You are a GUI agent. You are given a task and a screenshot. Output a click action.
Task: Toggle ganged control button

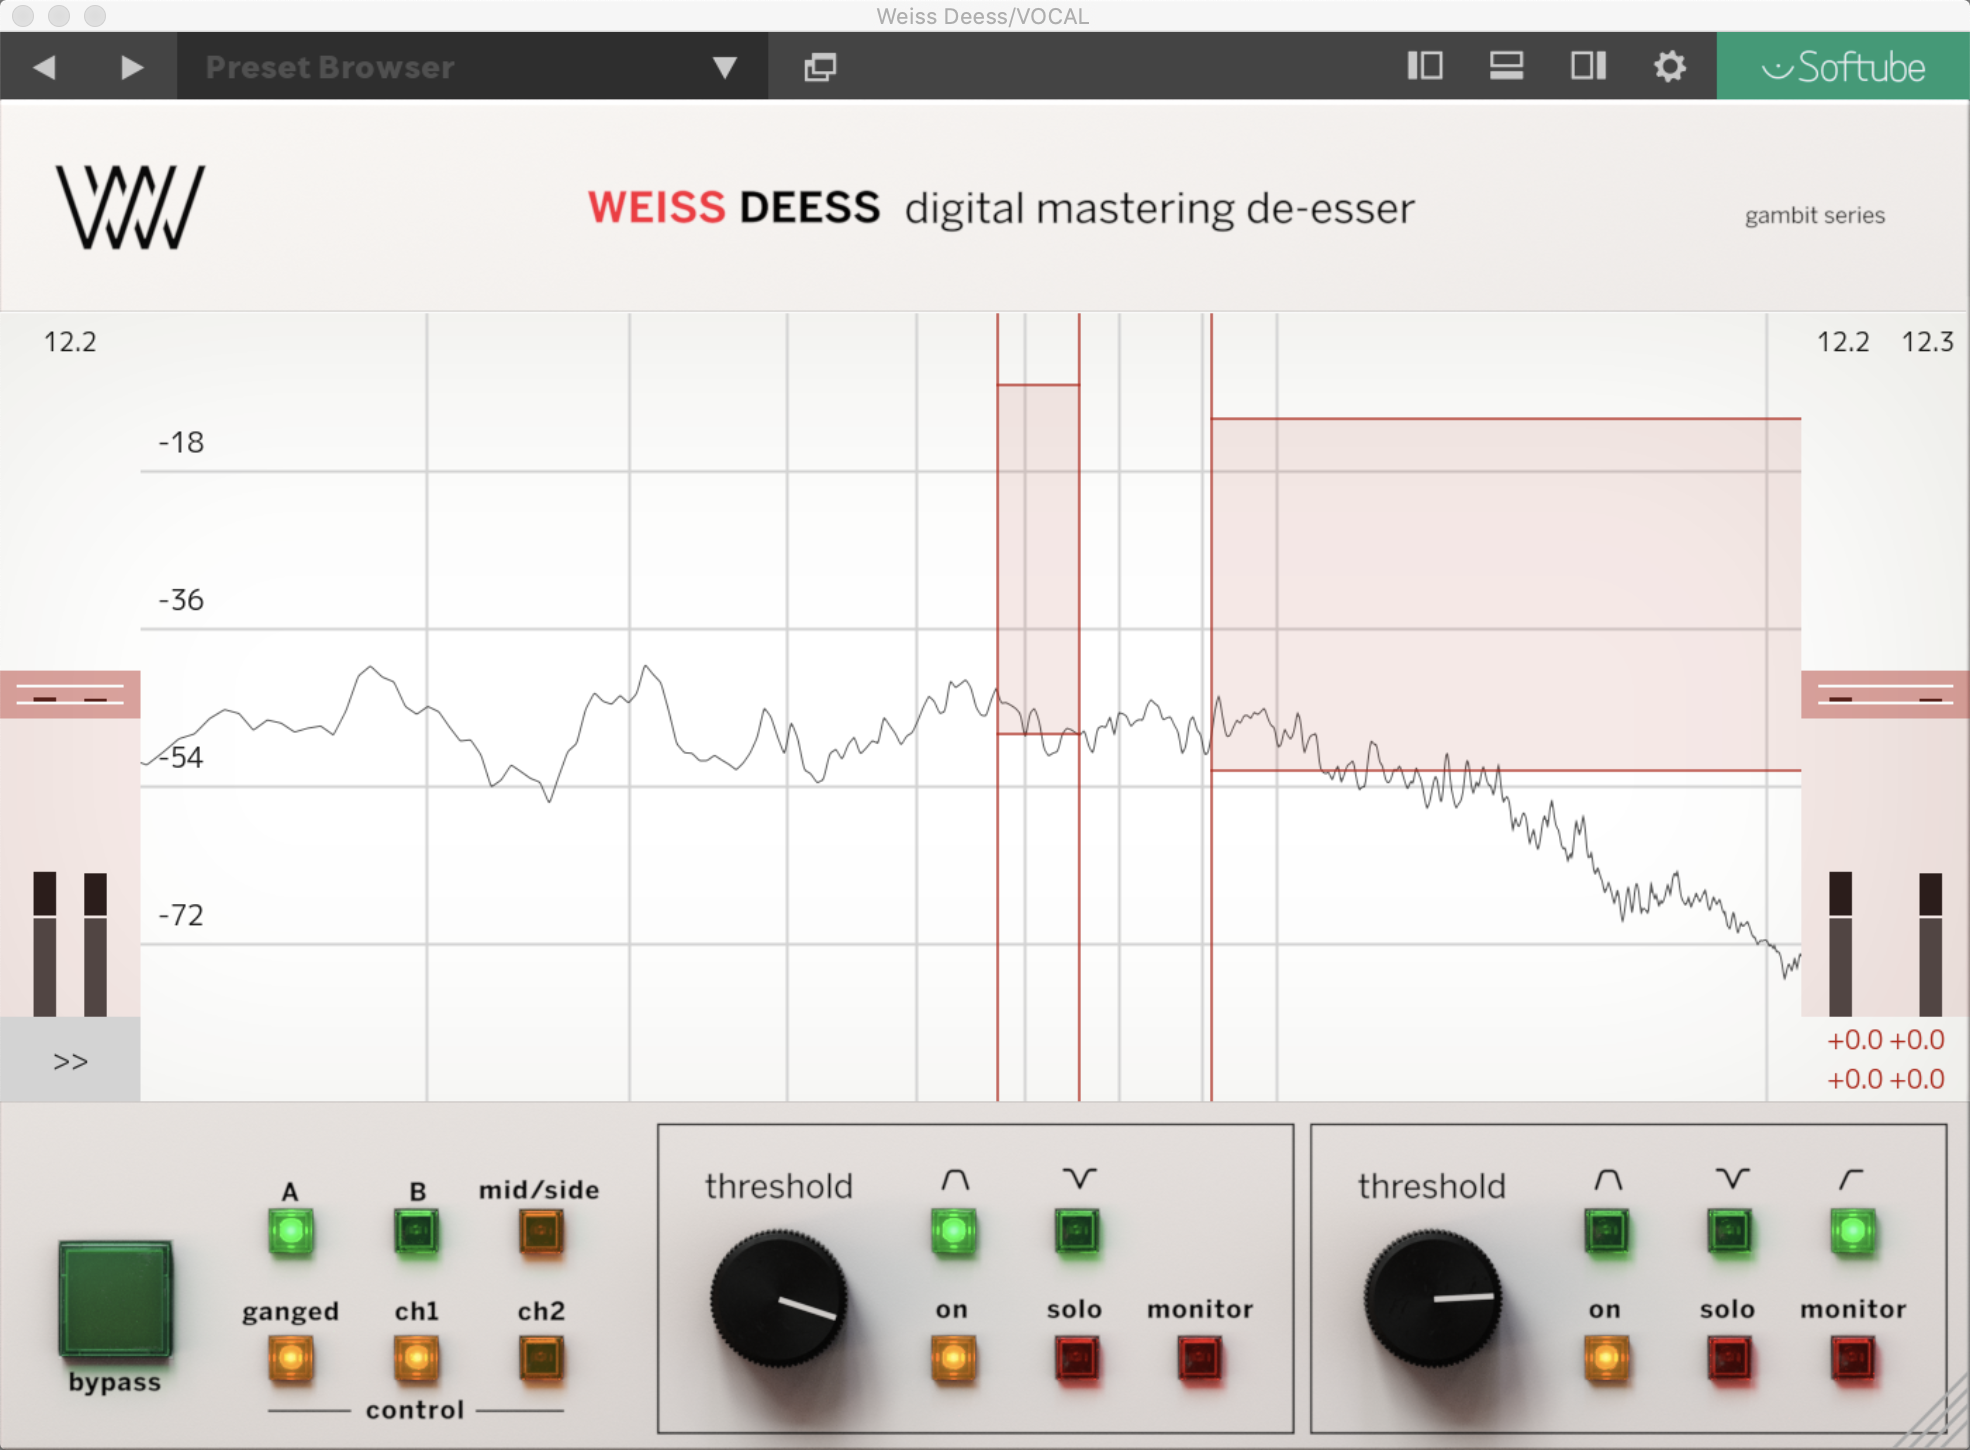(291, 1358)
